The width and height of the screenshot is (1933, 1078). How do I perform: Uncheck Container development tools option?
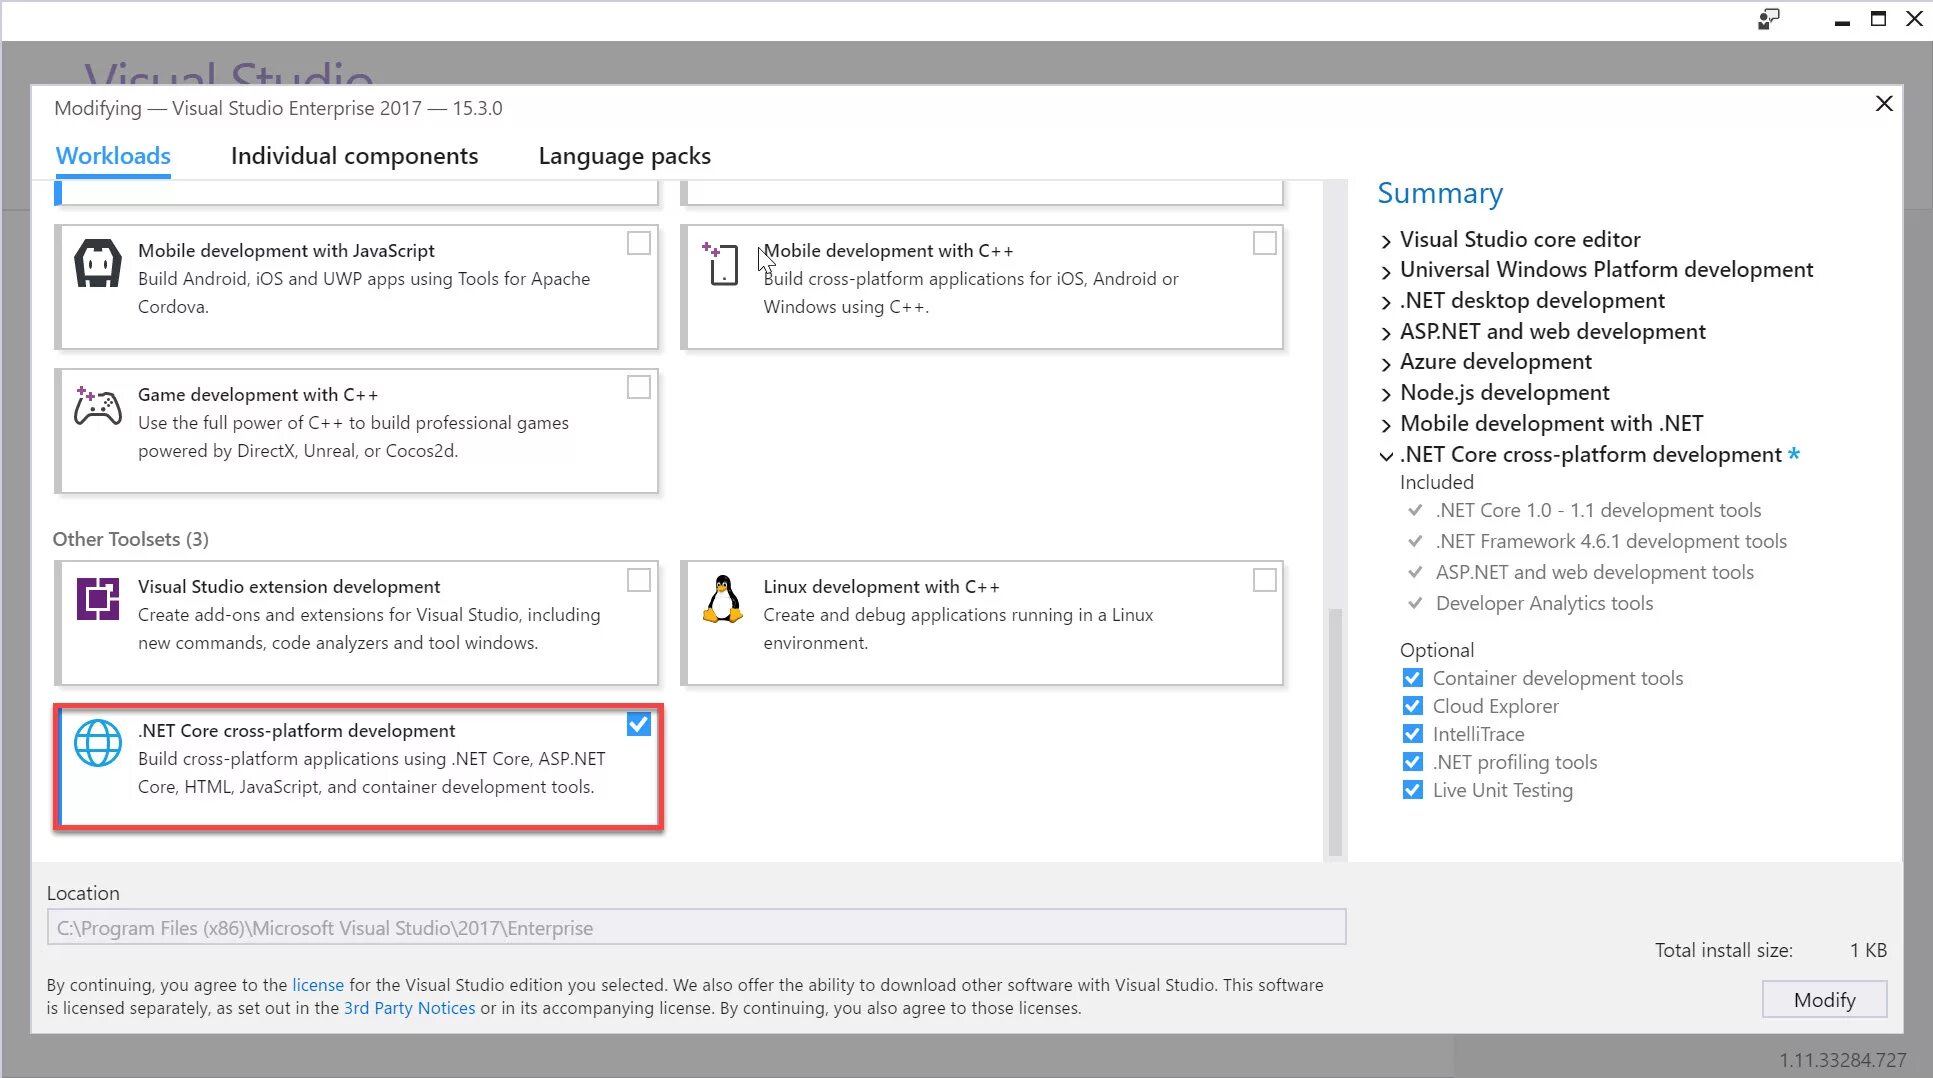point(1413,678)
